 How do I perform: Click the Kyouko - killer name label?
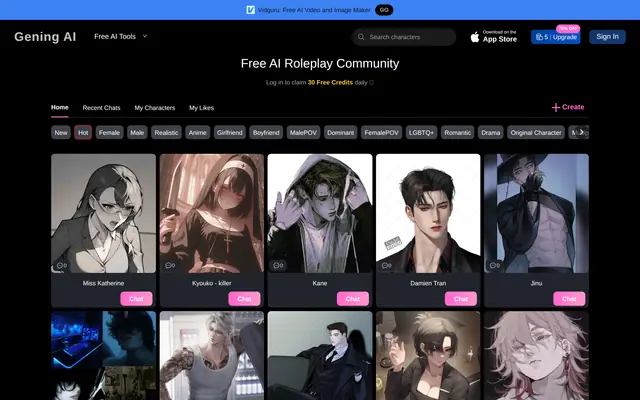click(211, 283)
